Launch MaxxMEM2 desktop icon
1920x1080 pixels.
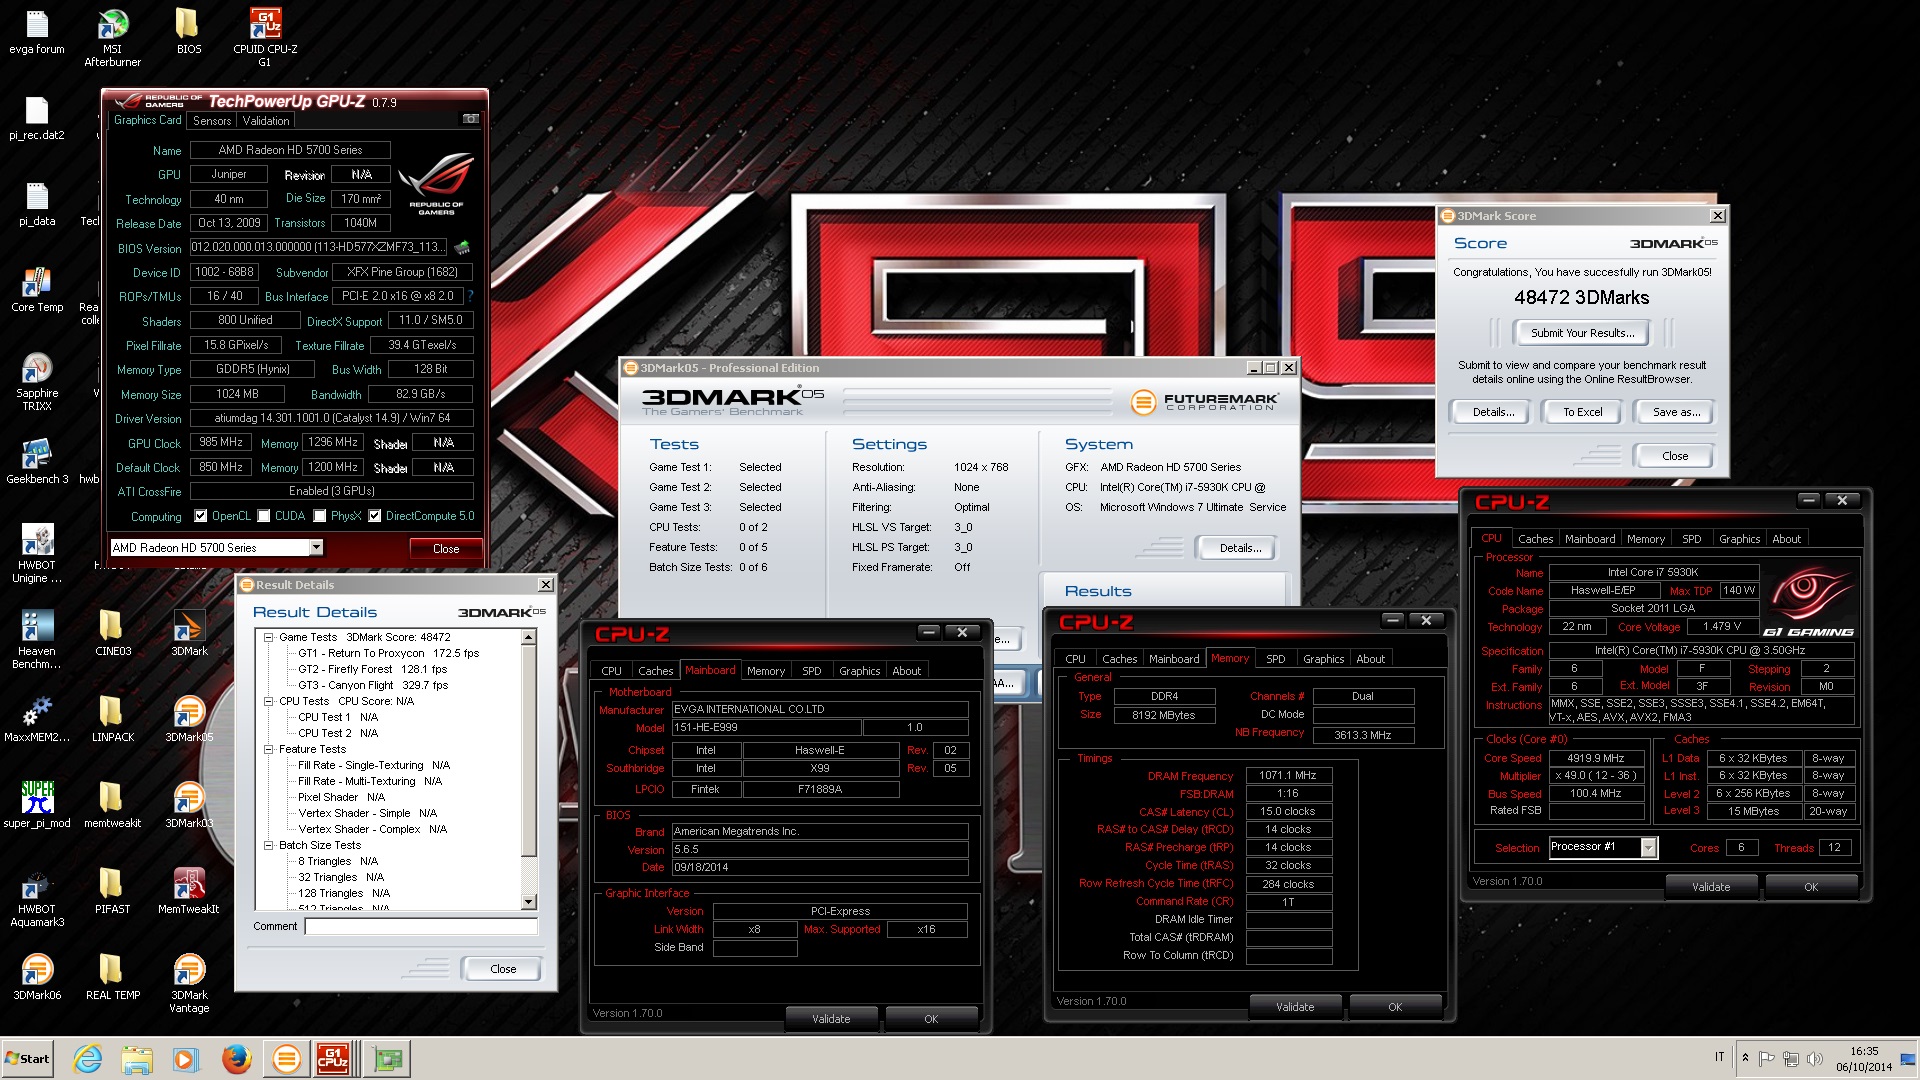pos(37,720)
